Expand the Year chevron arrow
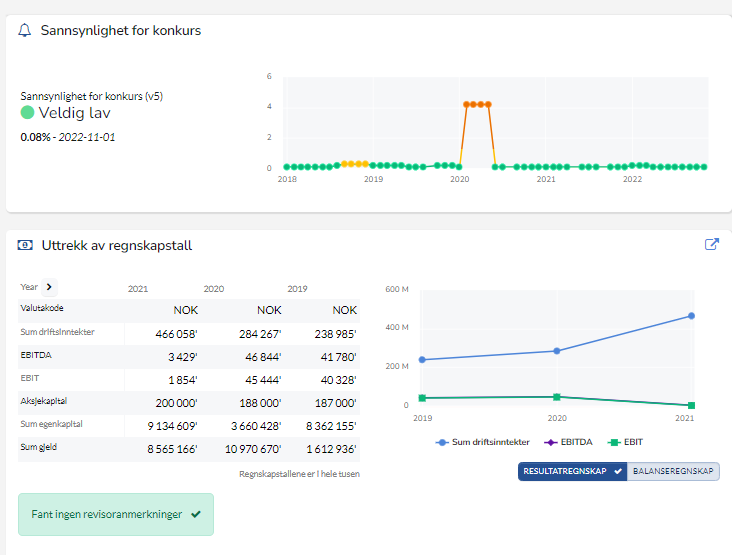 click(x=50, y=287)
